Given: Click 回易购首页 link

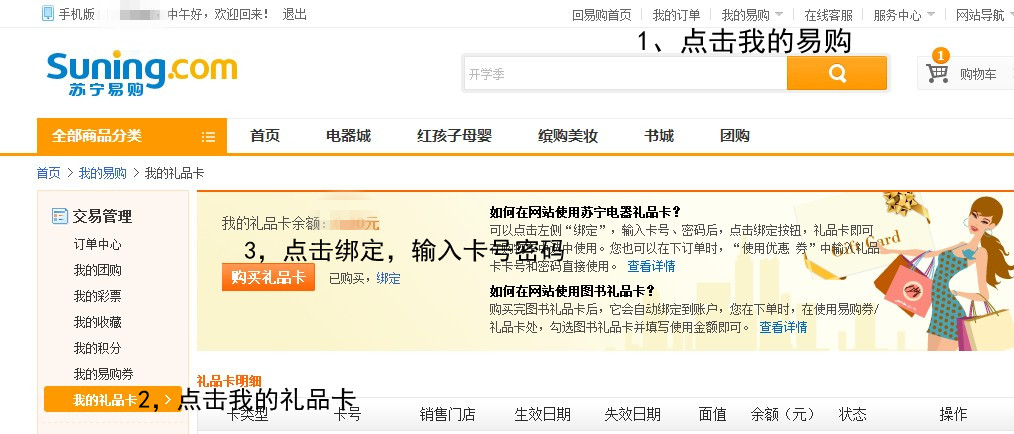Looking at the screenshot, I should (601, 15).
